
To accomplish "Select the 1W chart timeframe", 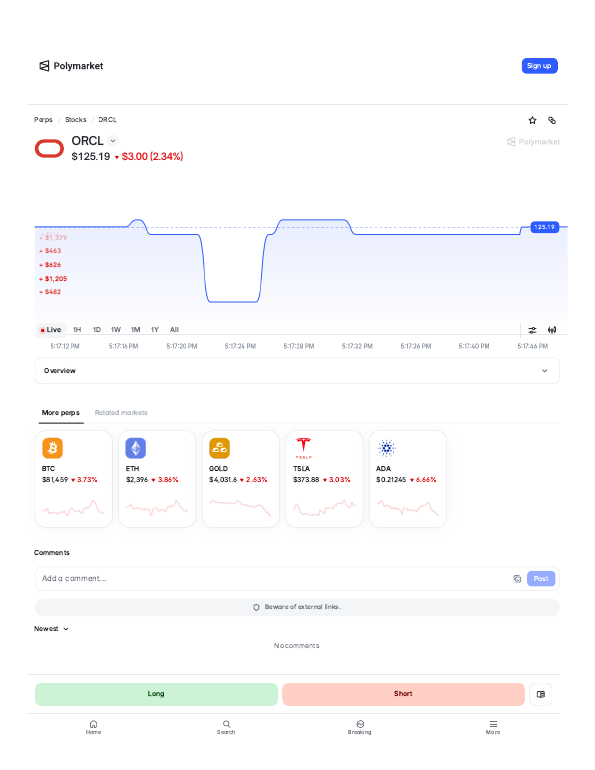I will 116,330.
